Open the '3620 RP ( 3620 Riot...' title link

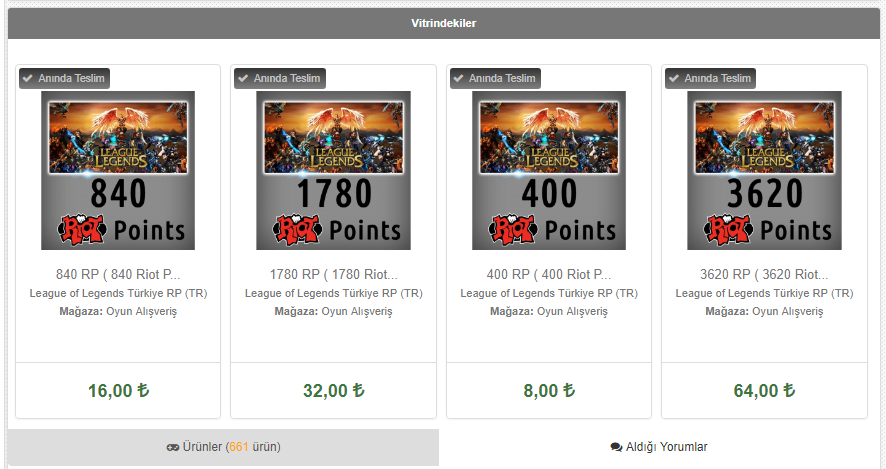tap(765, 274)
